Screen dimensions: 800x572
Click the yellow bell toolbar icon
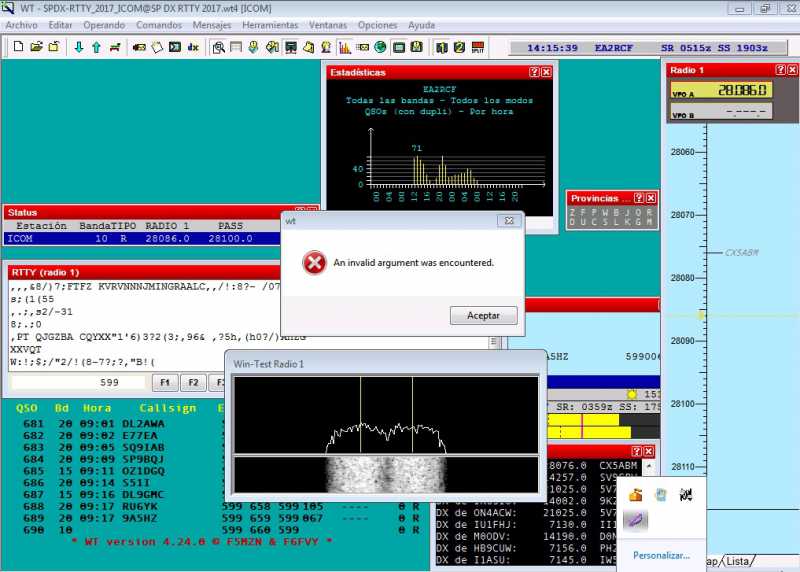(x=308, y=47)
